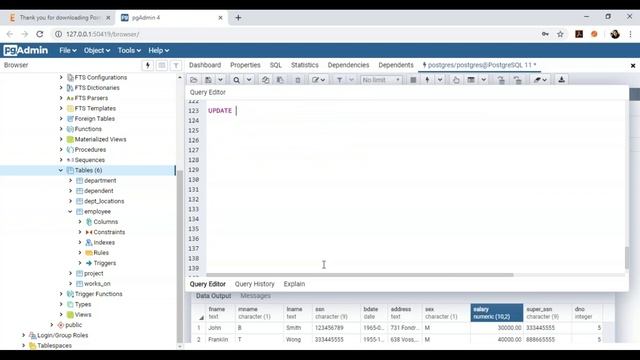Open the Help menu

(159, 50)
